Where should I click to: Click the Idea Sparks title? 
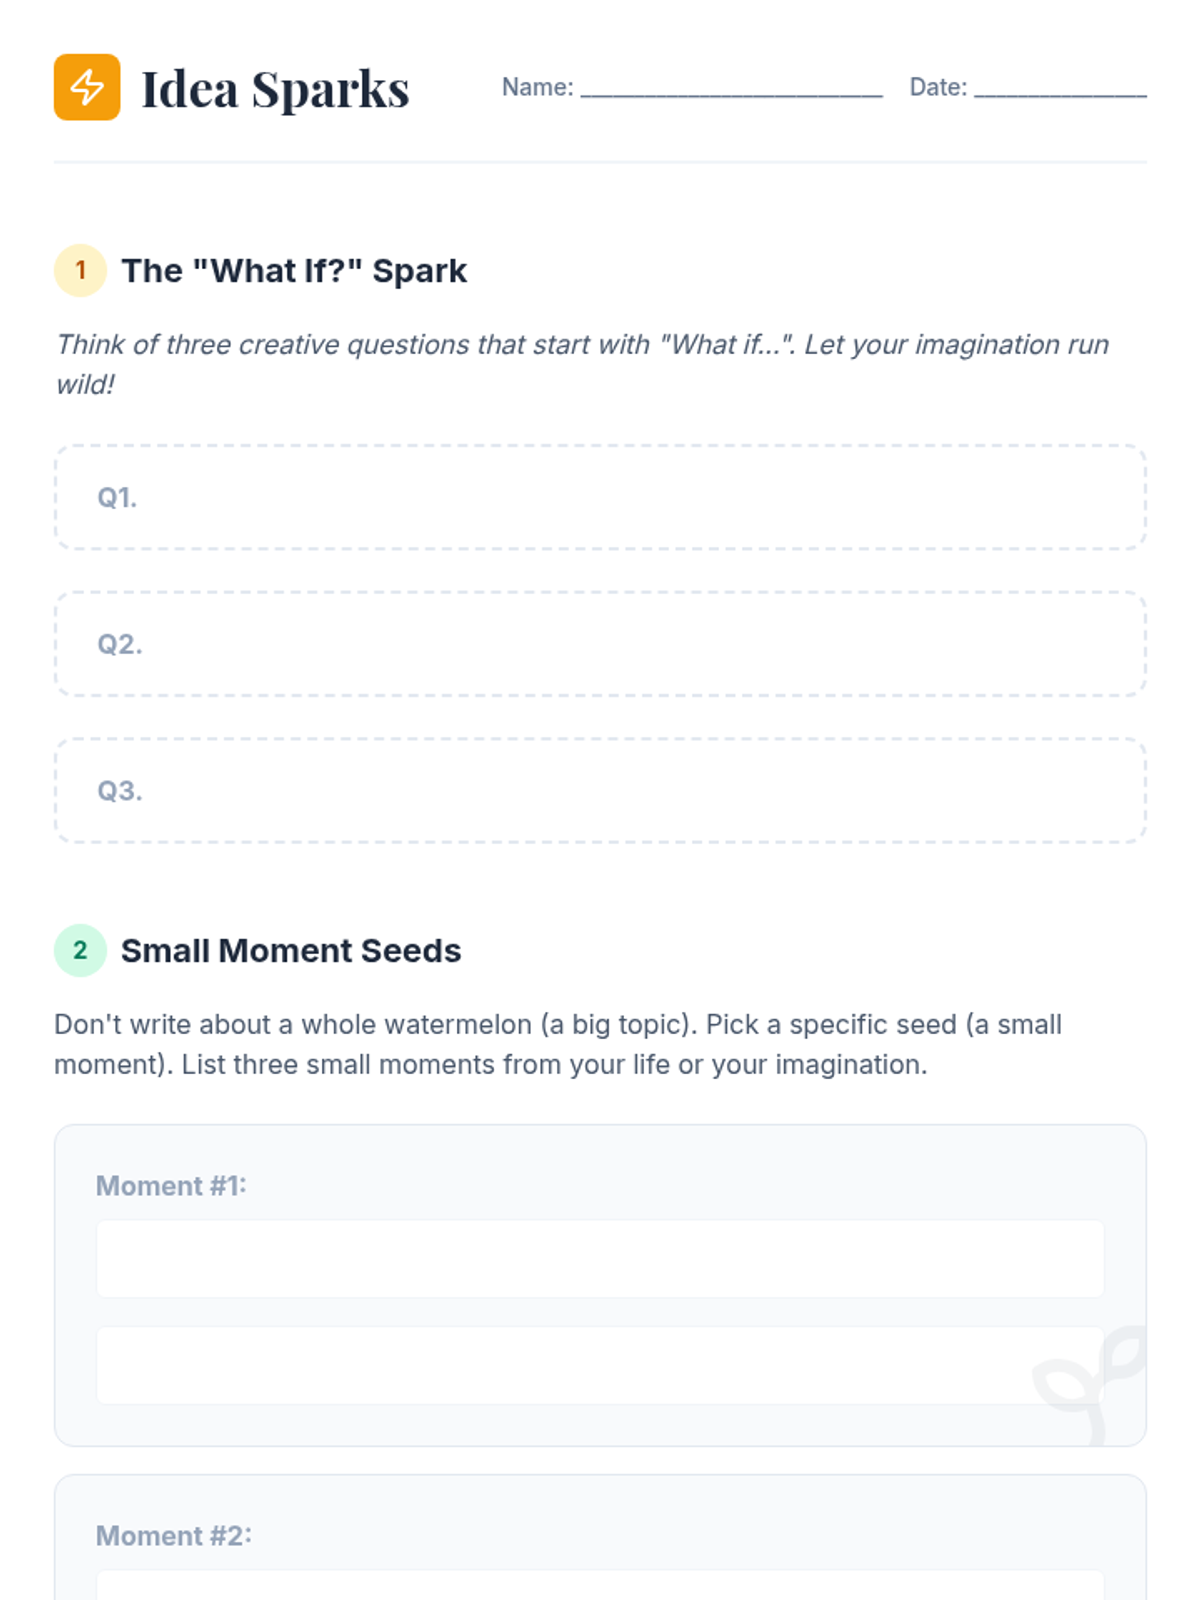tap(275, 89)
